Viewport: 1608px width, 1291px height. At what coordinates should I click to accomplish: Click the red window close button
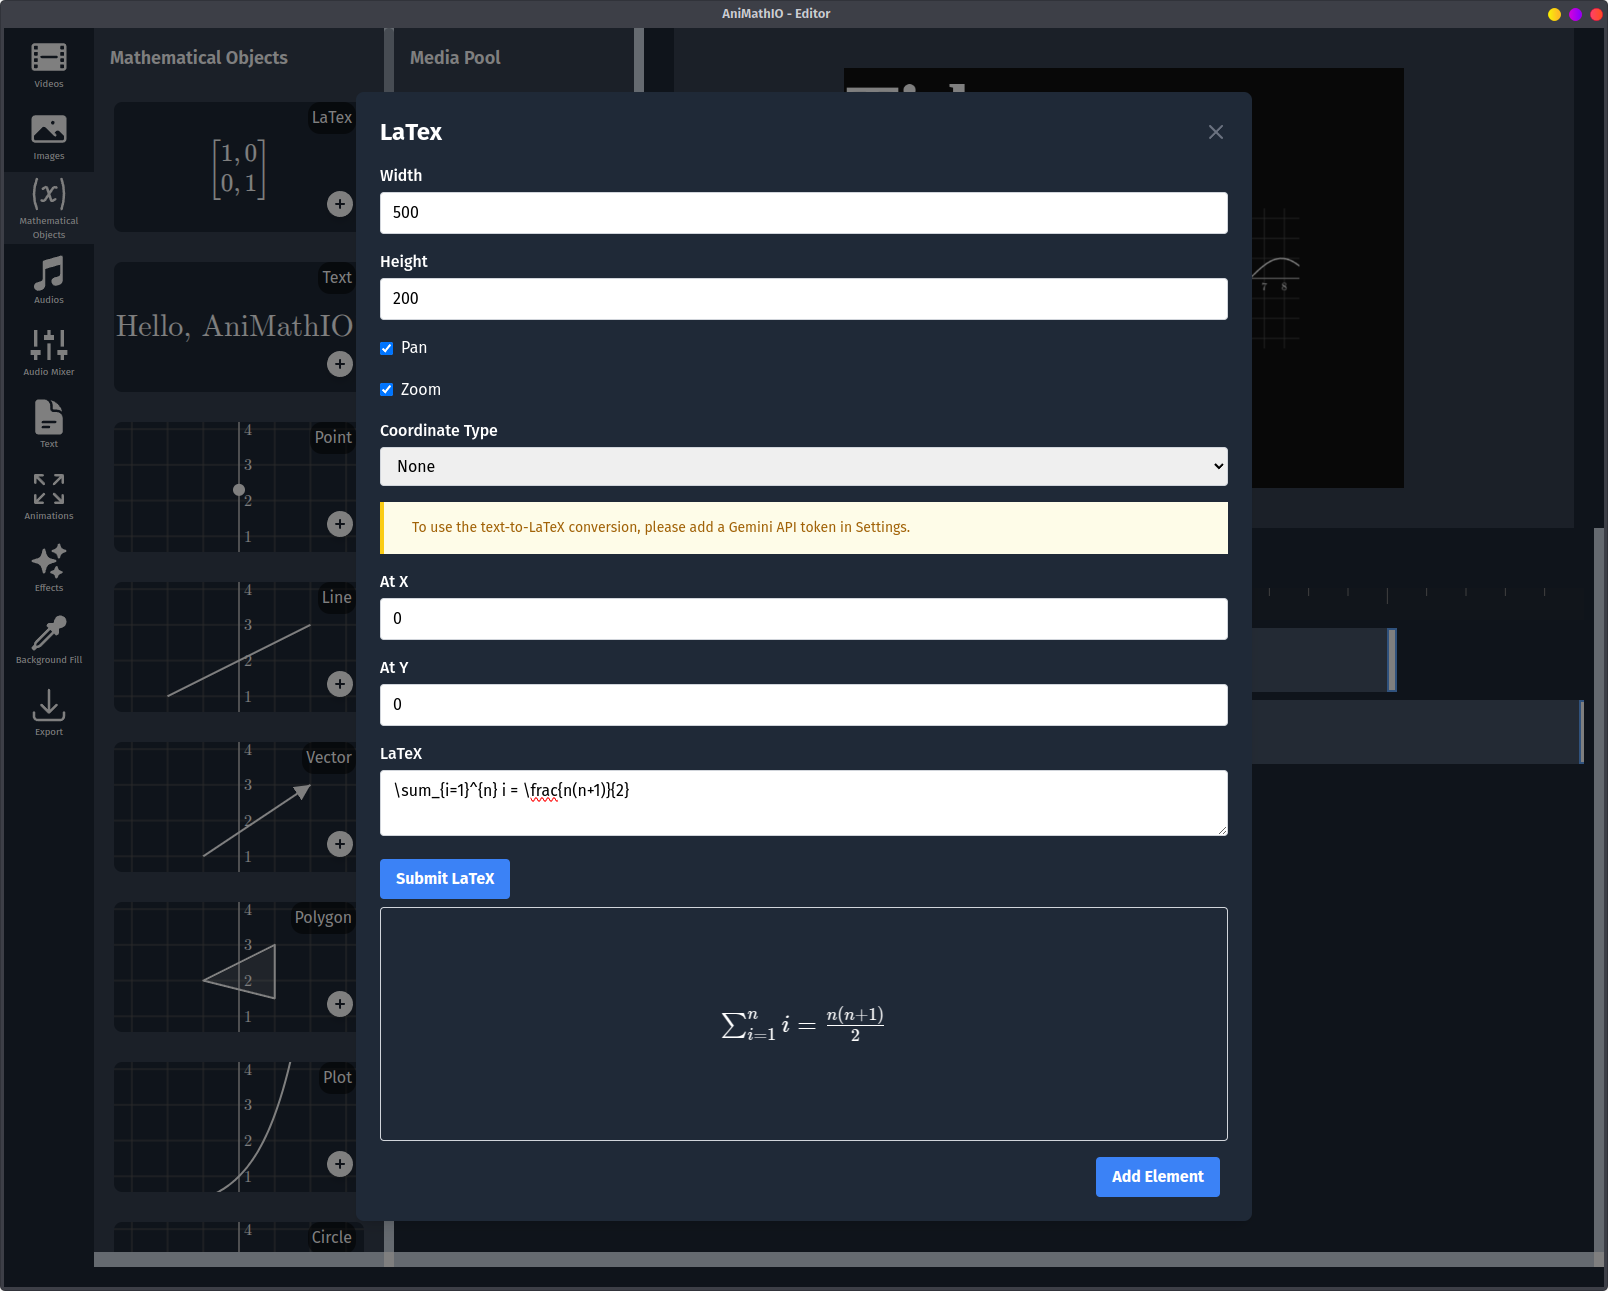pos(1596,14)
